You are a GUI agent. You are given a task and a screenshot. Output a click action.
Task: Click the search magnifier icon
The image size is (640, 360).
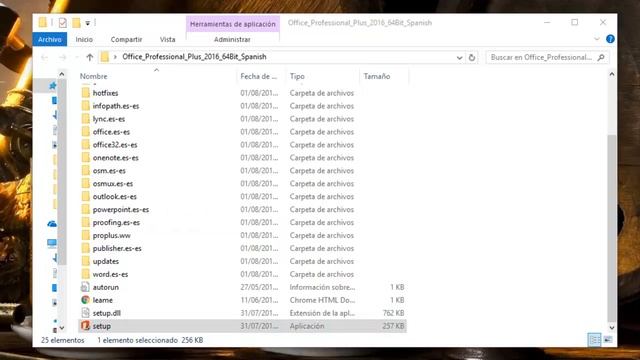(x=601, y=58)
